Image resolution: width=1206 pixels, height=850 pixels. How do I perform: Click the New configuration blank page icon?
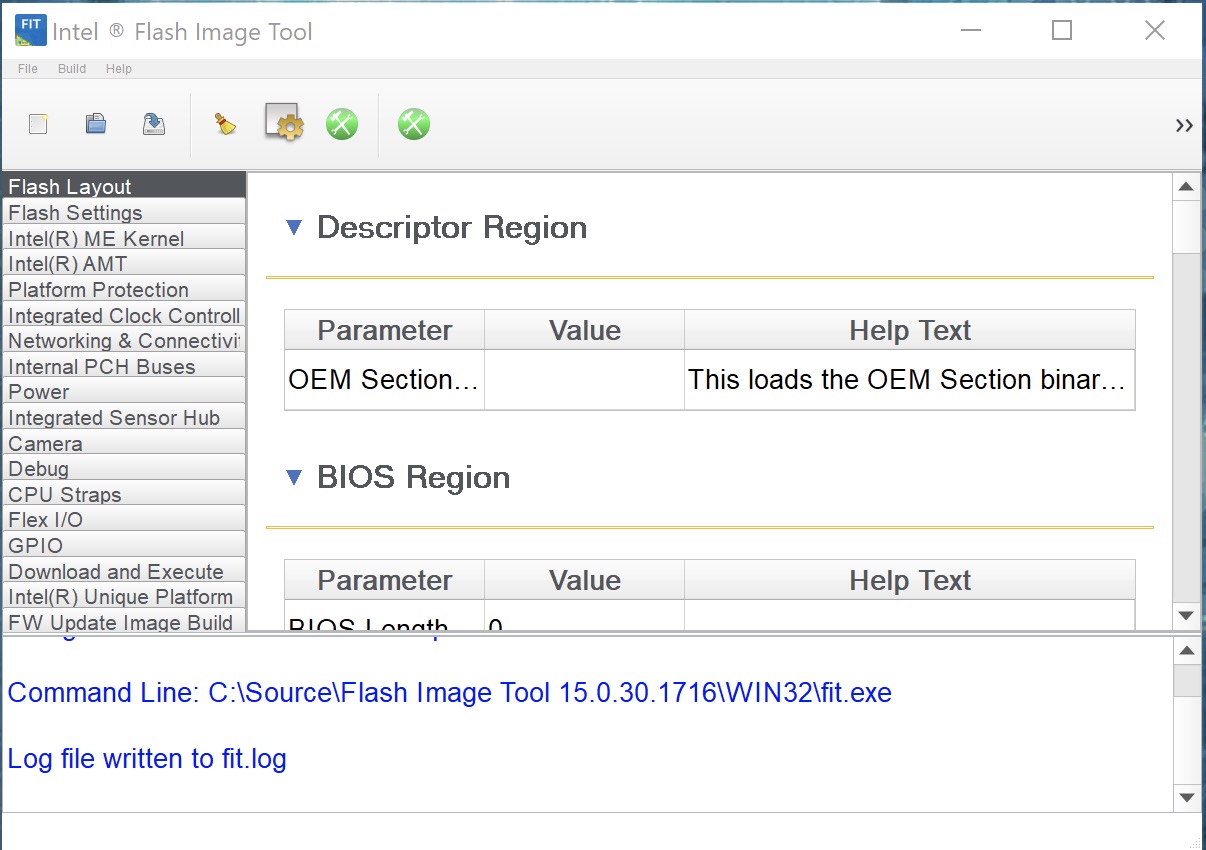[38, 124]
